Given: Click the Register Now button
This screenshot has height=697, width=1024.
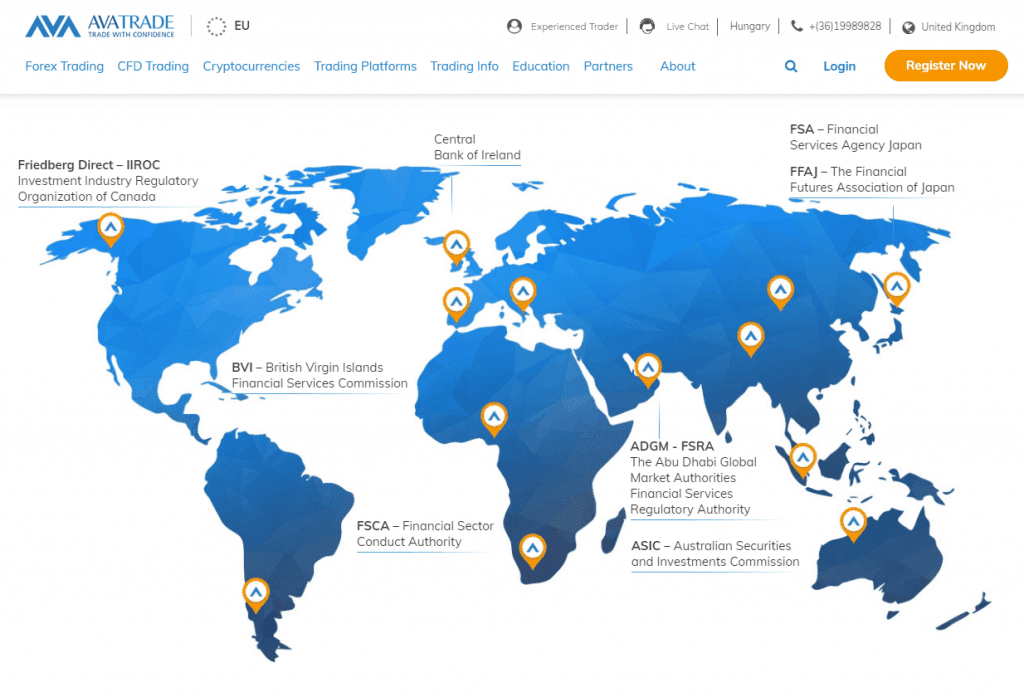Looking at the screenshot, I should 945,66.
